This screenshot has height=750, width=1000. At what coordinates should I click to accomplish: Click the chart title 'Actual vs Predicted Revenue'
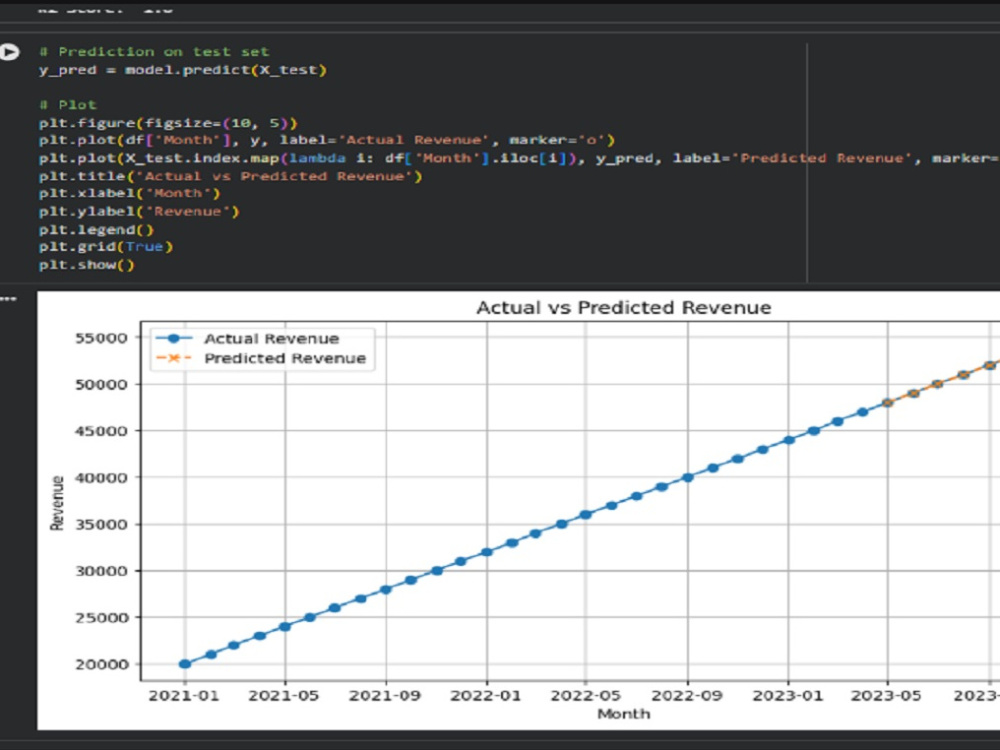coord(624,307)
